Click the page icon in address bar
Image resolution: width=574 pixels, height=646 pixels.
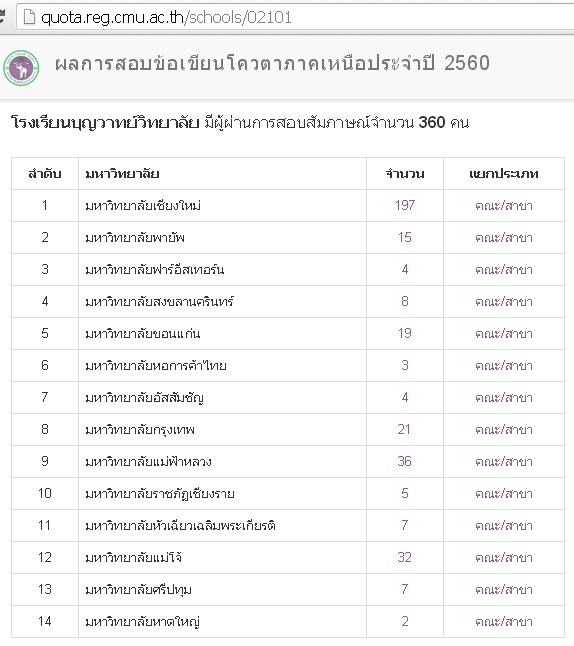click(29, 17)
